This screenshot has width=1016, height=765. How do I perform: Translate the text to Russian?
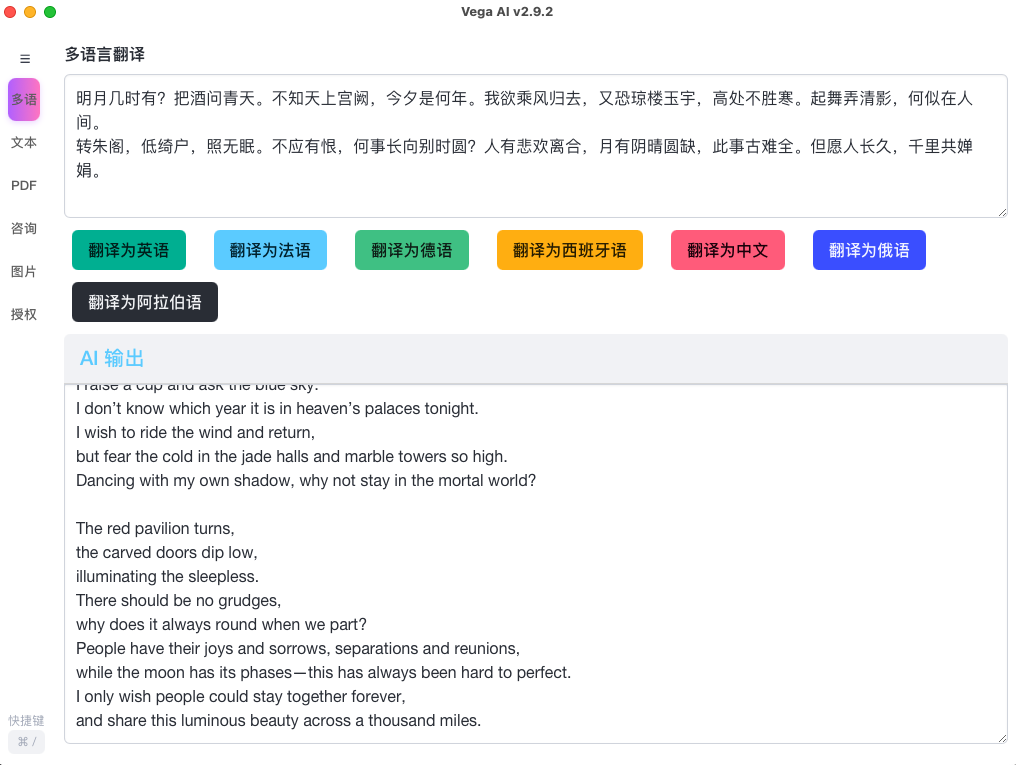click(x=868, y=250)
